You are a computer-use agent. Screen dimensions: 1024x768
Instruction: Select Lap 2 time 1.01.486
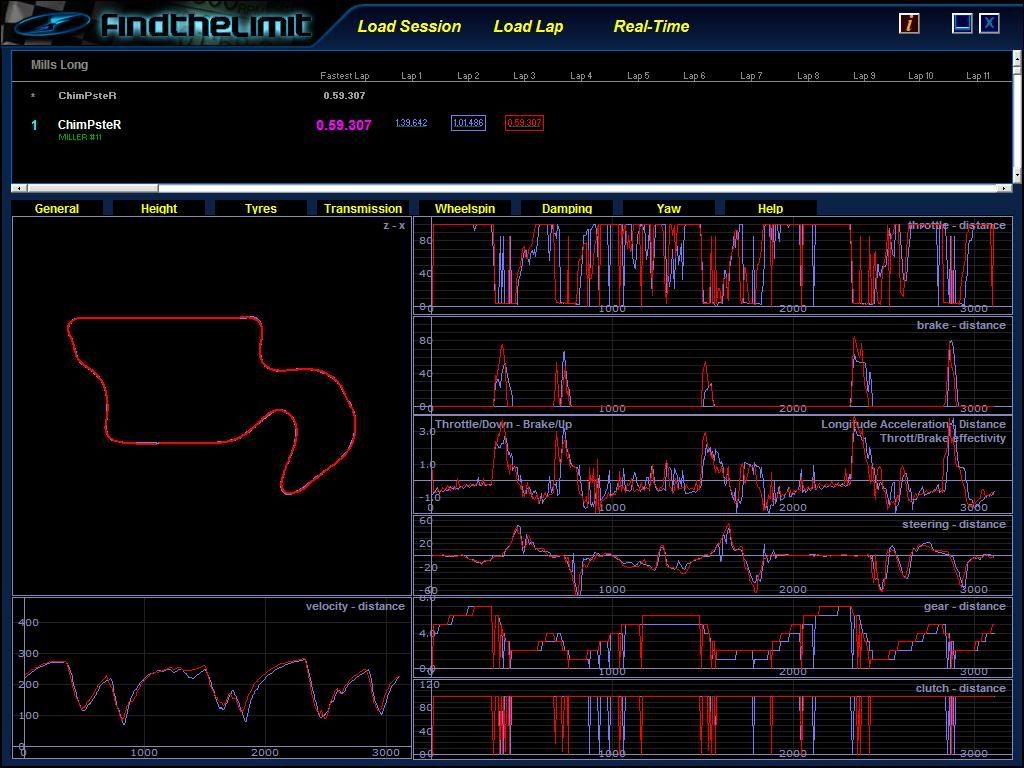tap(468, 123)
